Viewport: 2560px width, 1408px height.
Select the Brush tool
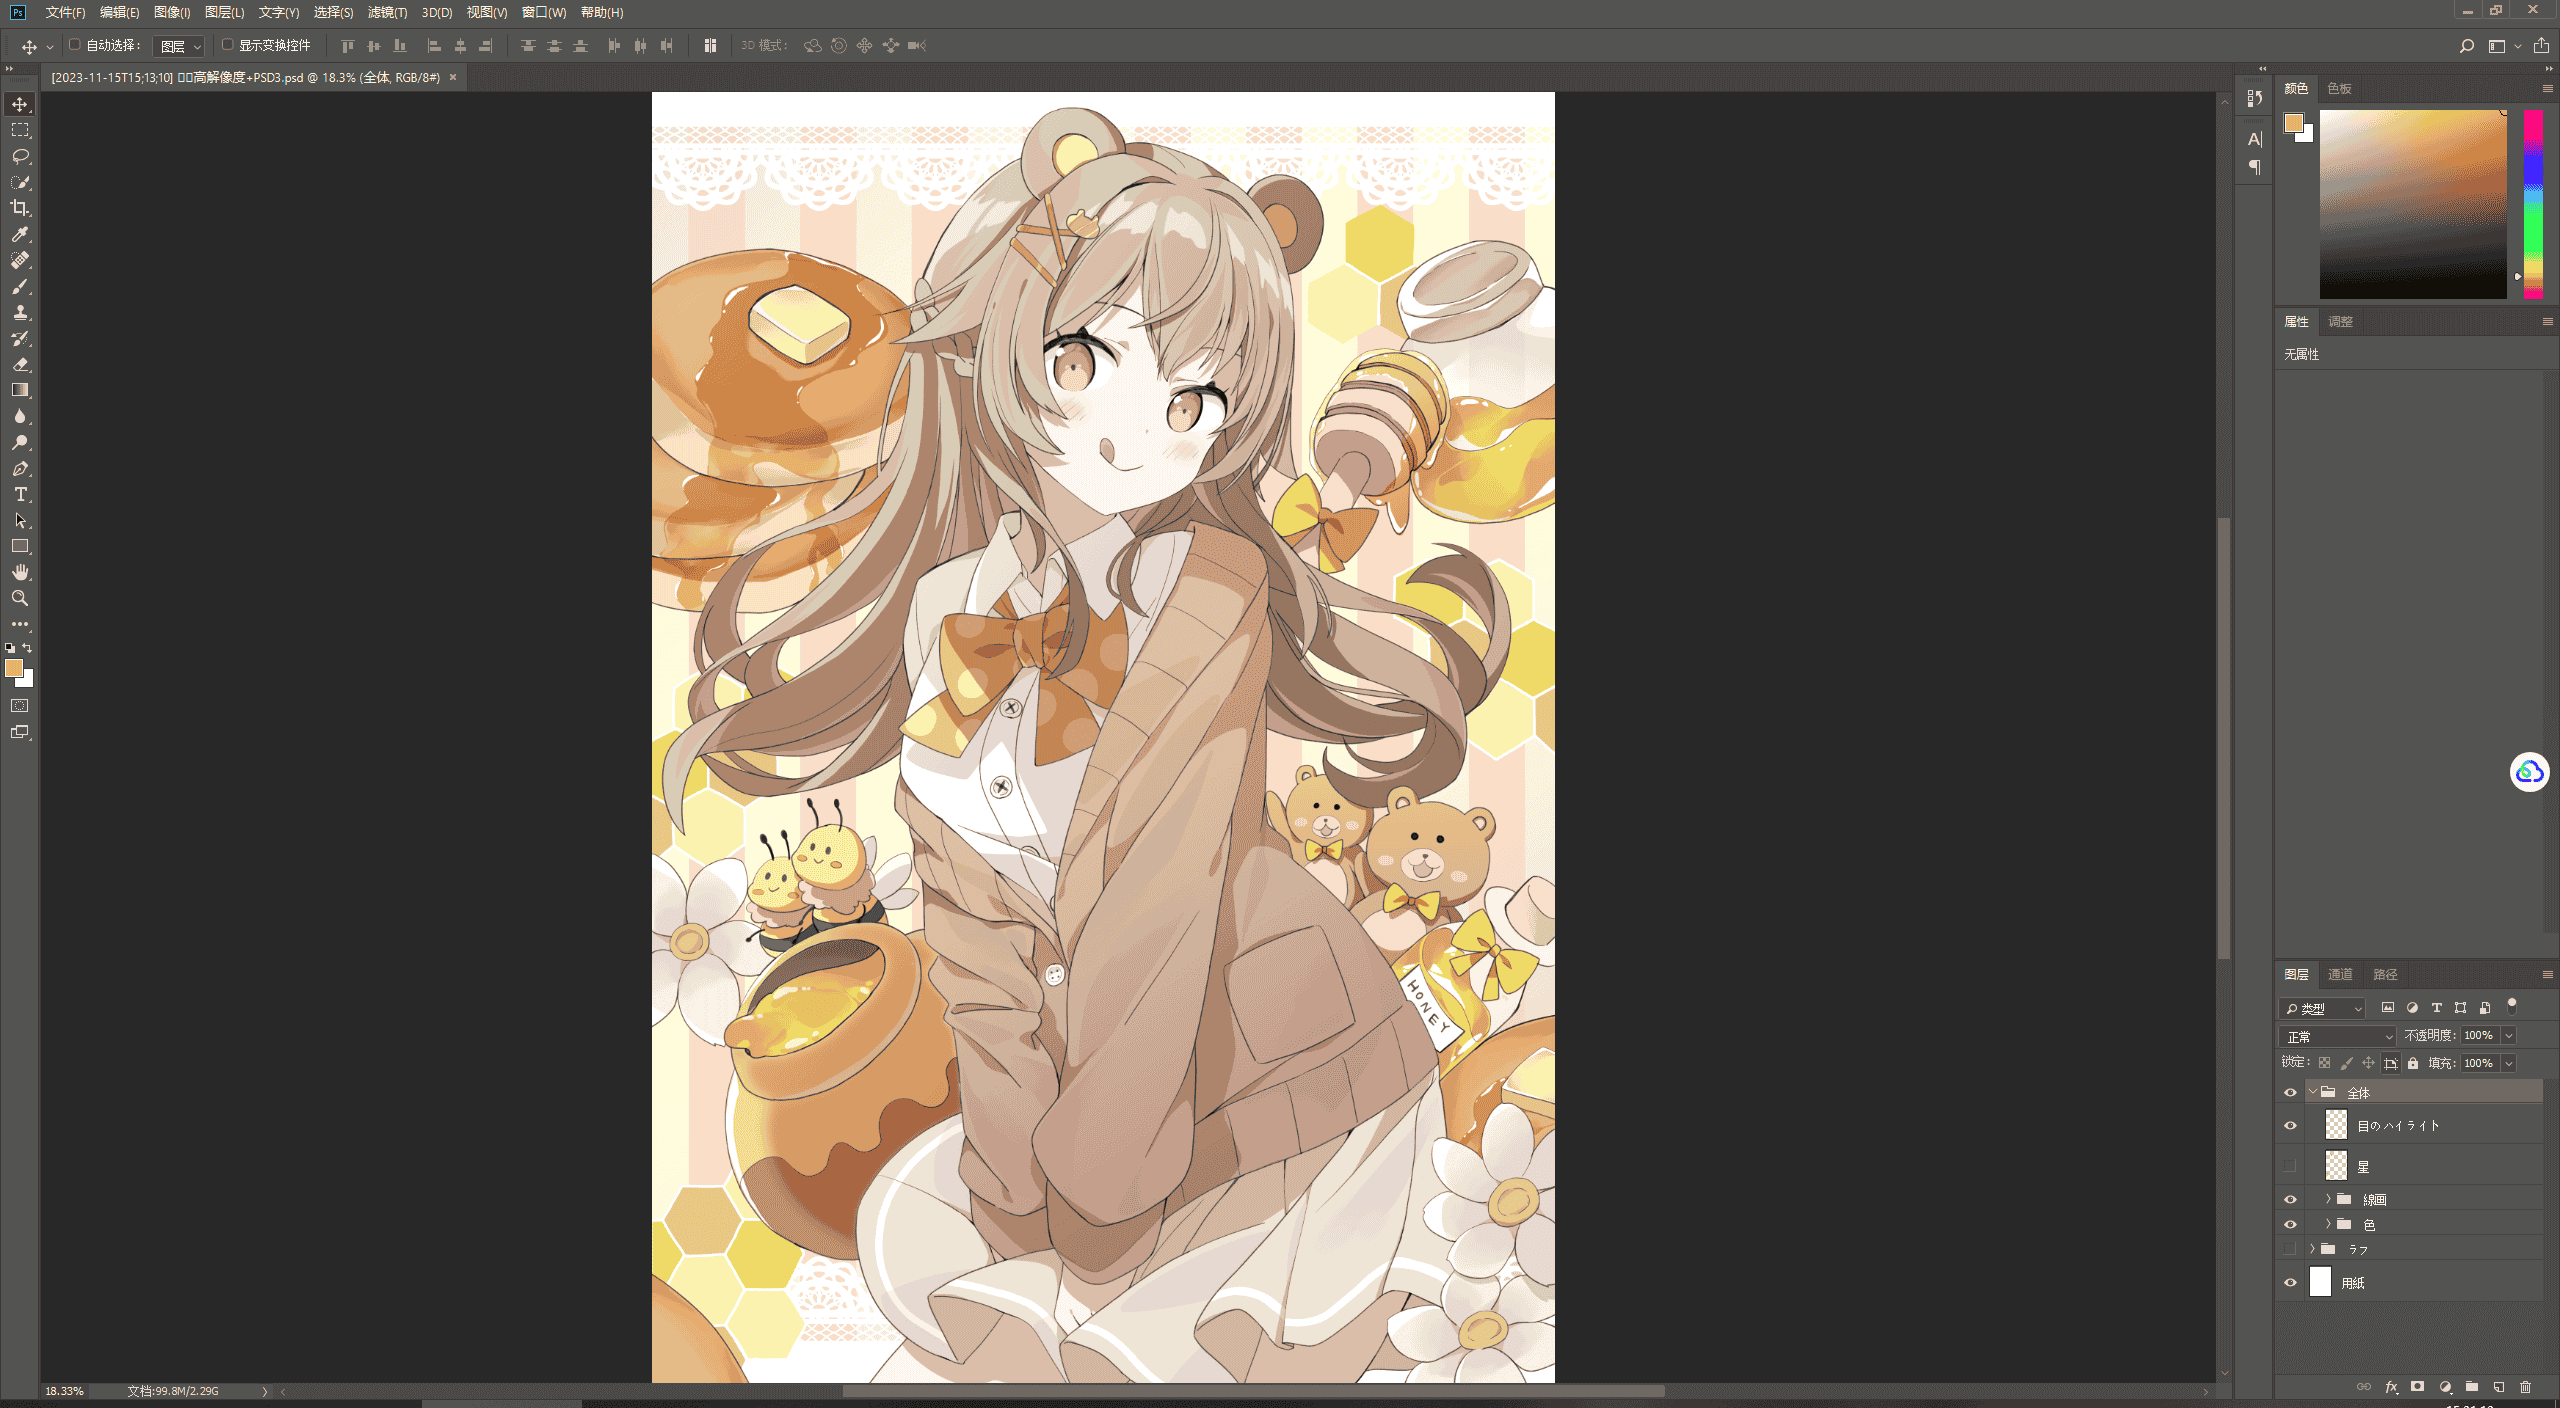[20, 286]
